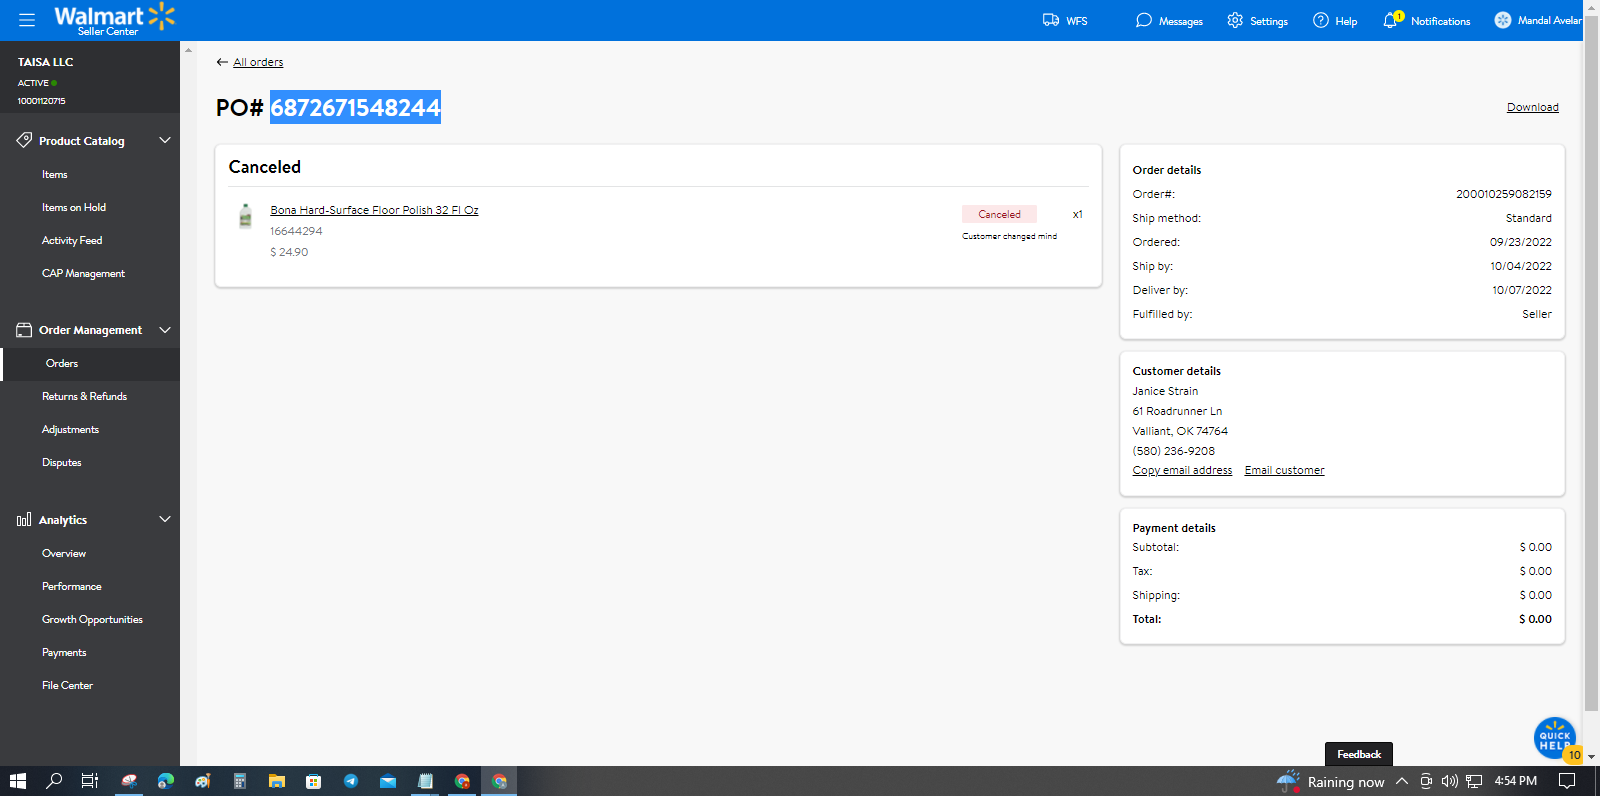Viewport: 1600px width, 796px height.
Task: Collapse the Order Management section chevron
Action: (165, 329)
